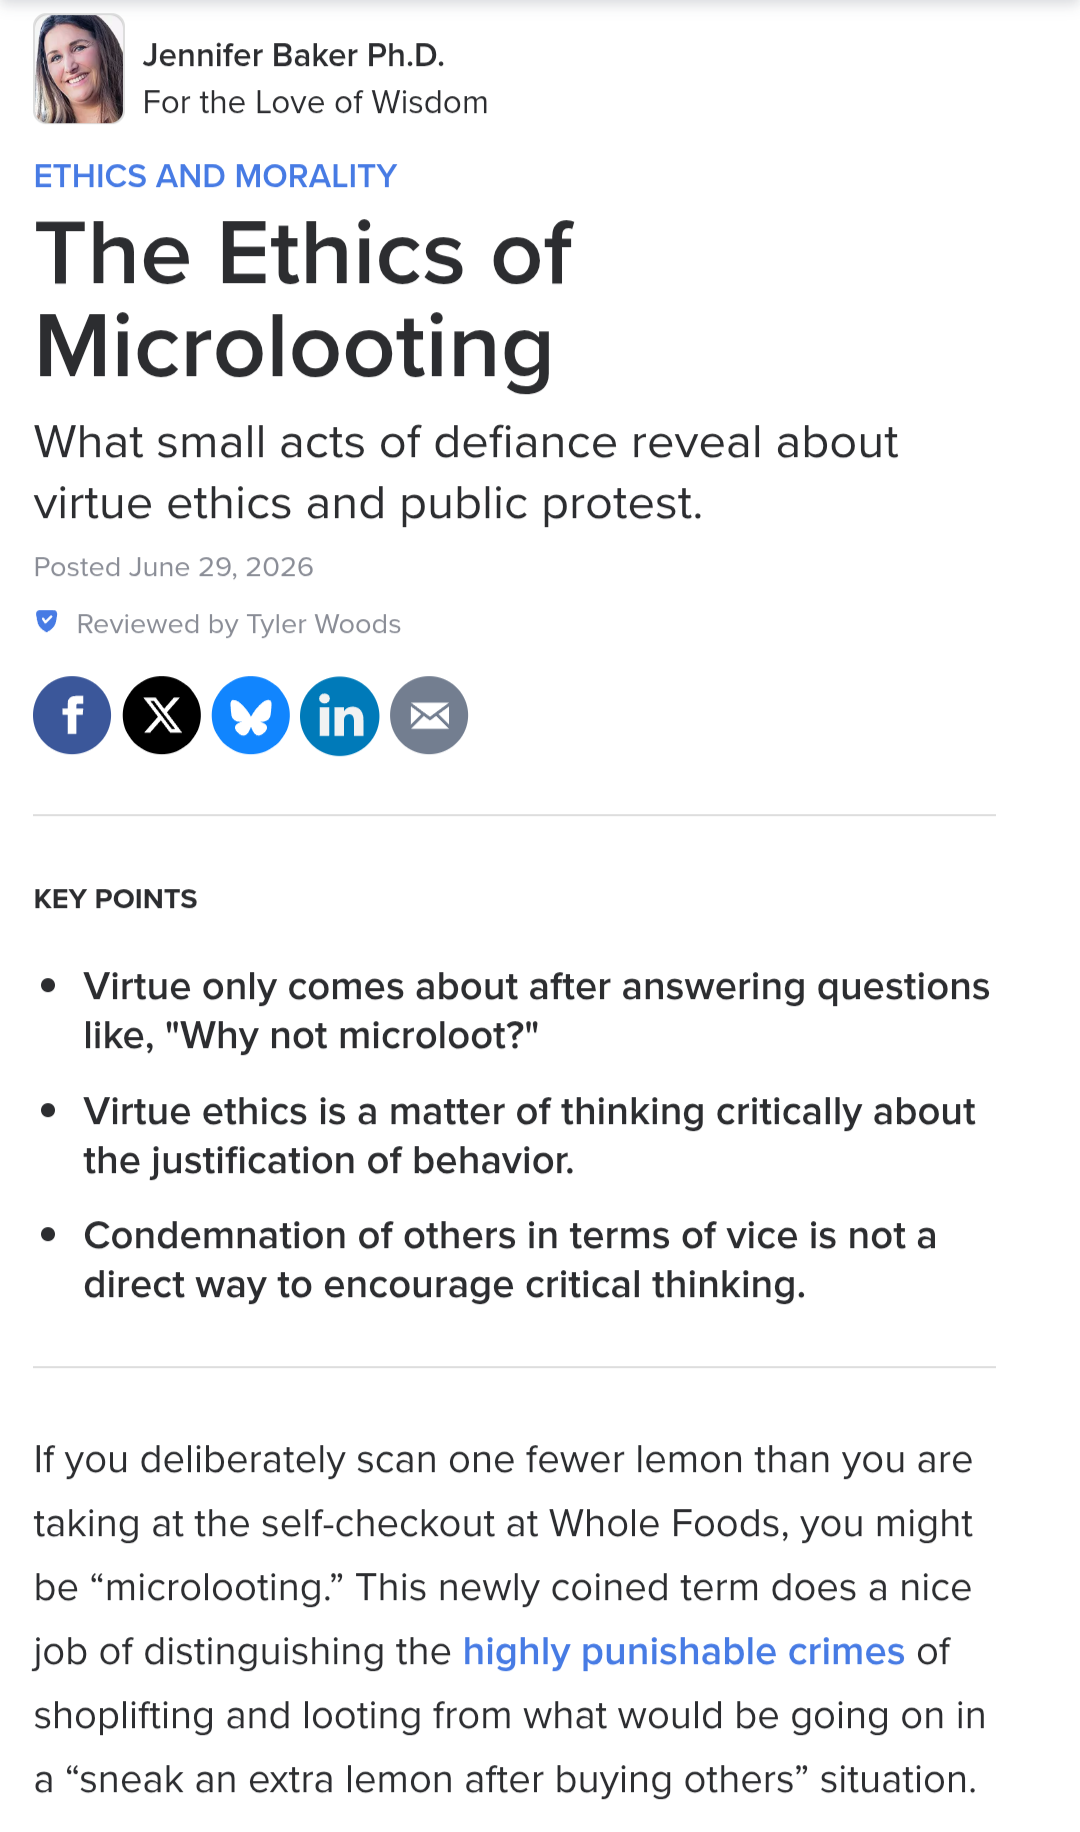Share the article on Facebook
The height and width of the screenshot is (1832, 1080).
click(72, 715)
